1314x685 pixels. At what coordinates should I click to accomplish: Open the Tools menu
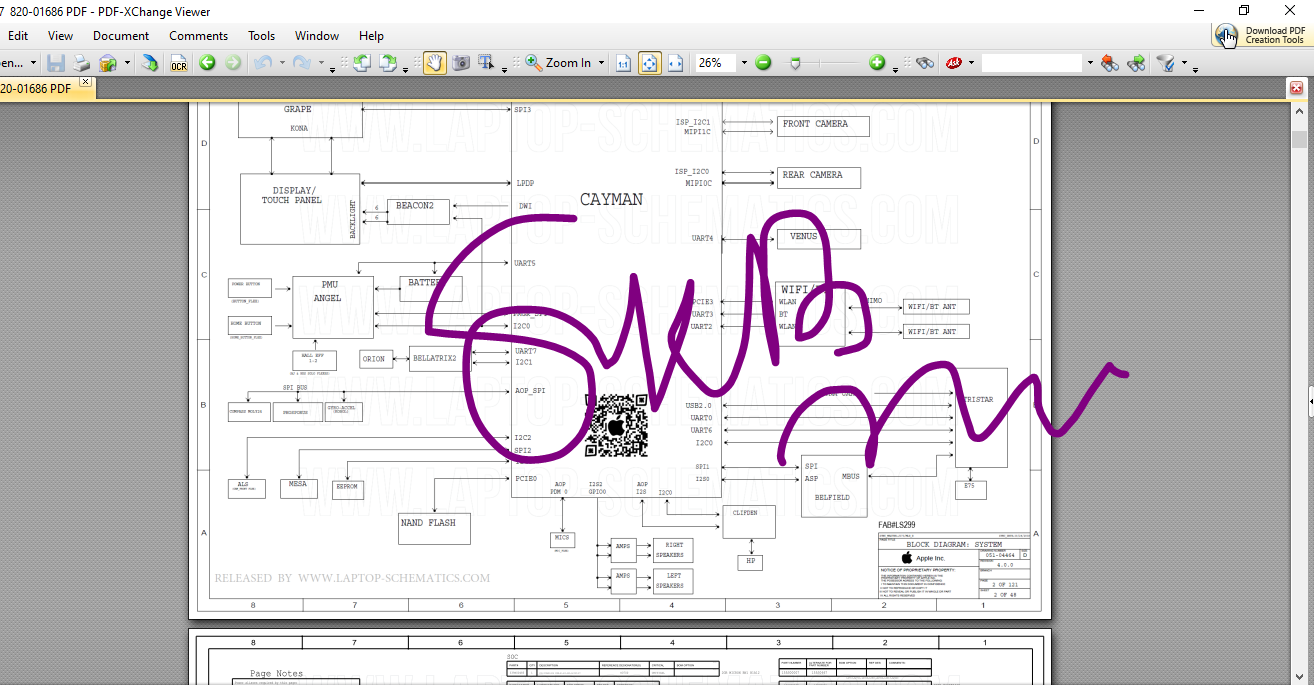point(262,35)
